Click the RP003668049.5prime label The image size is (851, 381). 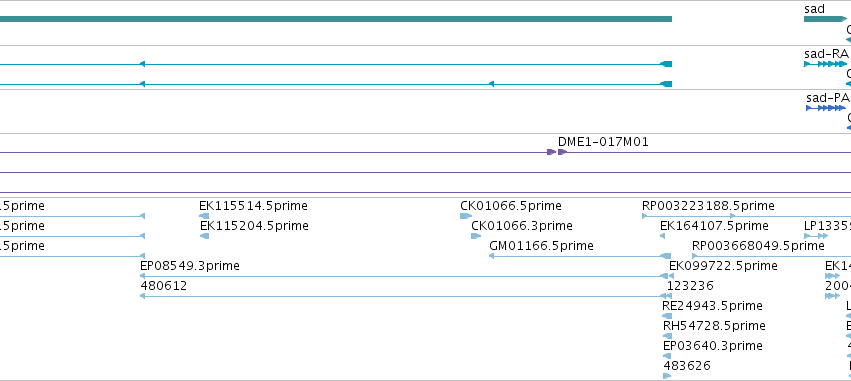pos(758,246)
